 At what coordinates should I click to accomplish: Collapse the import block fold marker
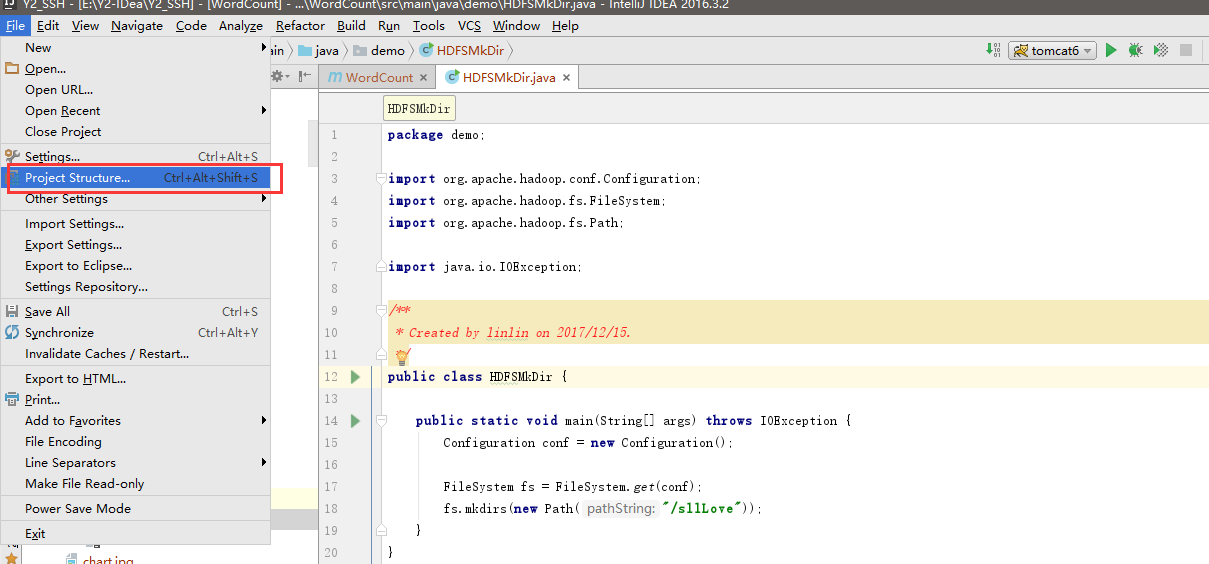380,179
